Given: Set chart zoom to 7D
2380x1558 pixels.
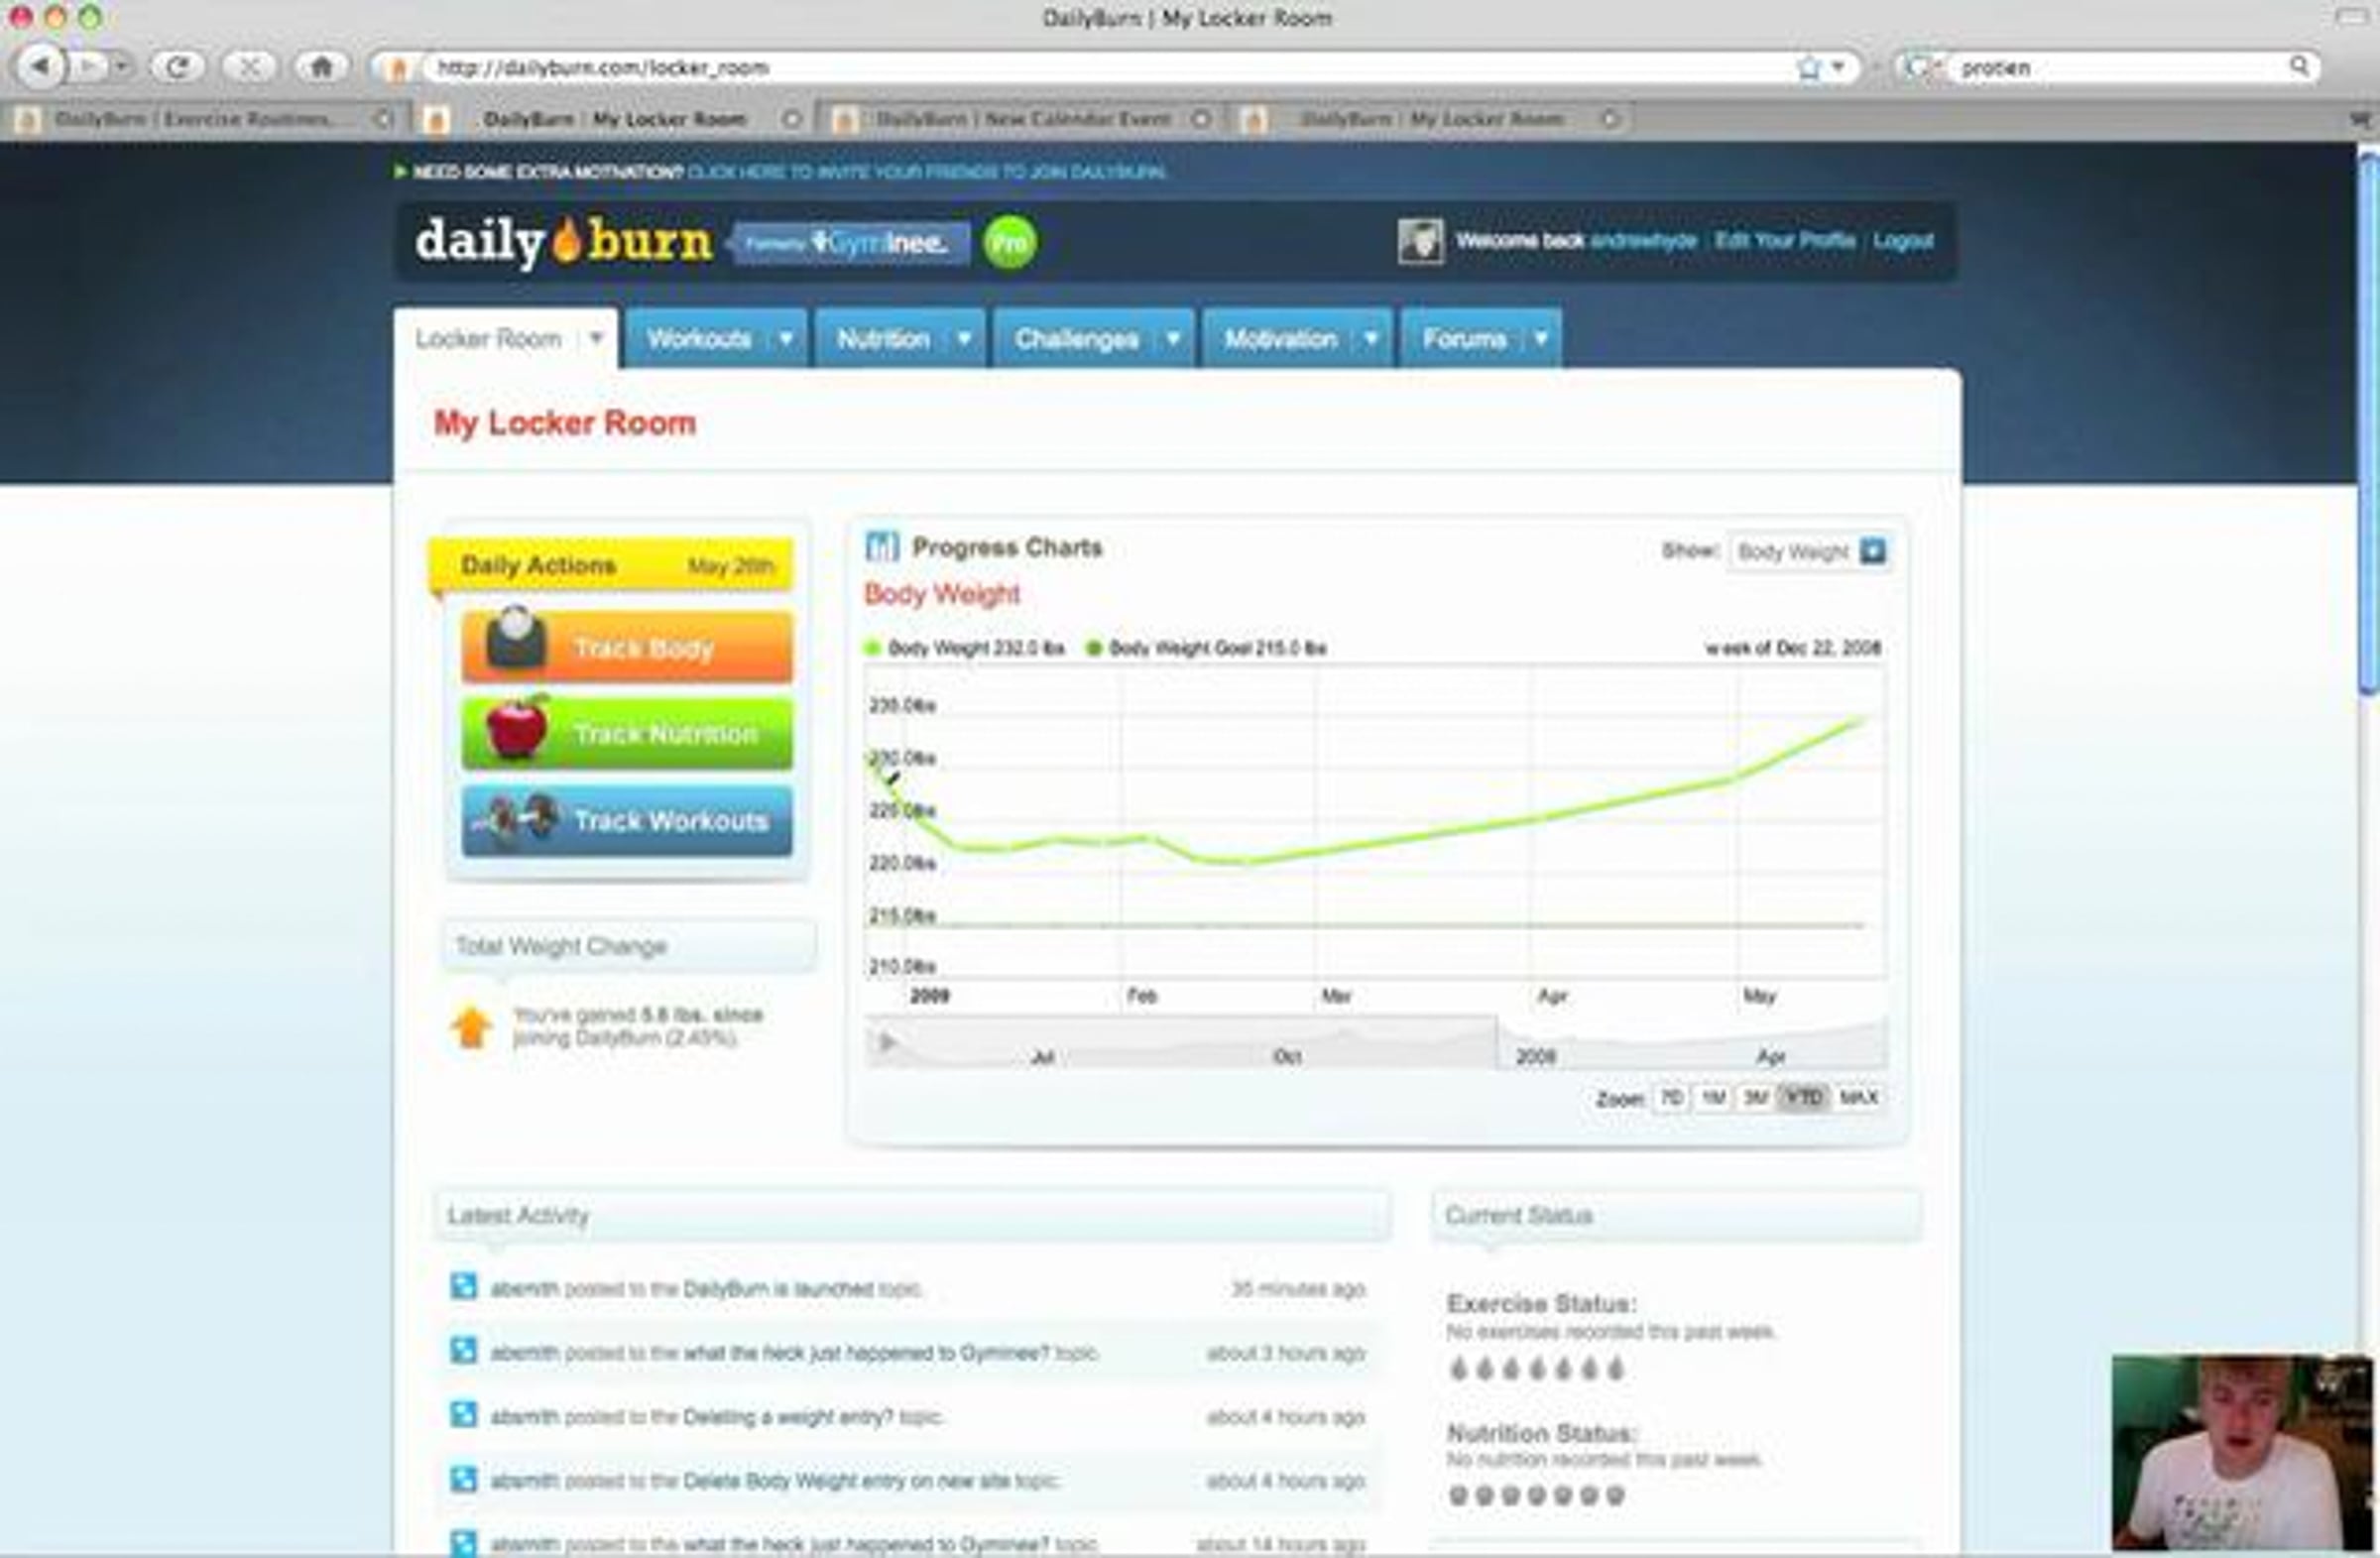Looking at the screenshot, I should pos(1671,1098).
